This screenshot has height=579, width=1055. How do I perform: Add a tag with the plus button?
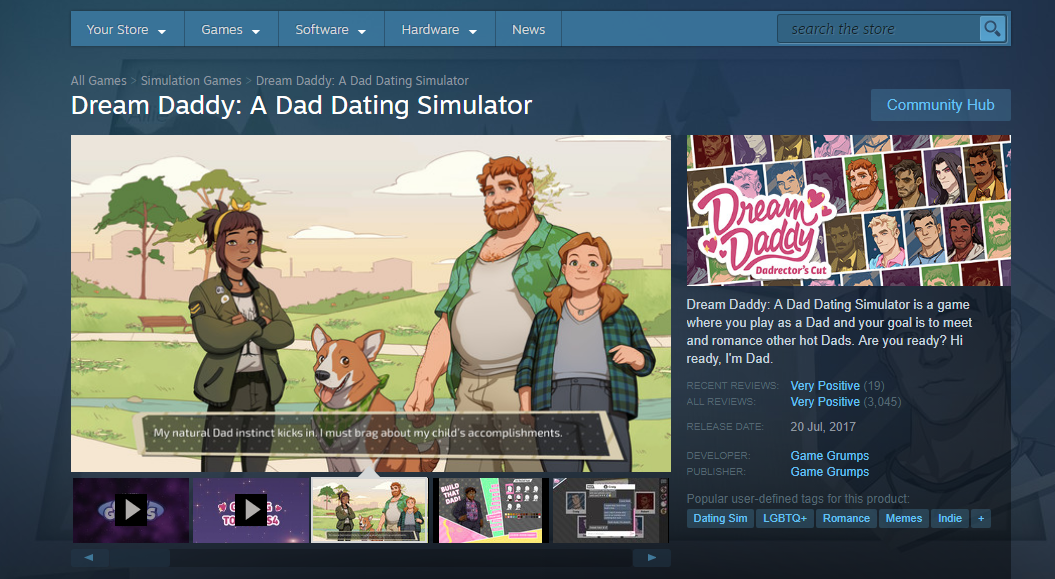point(981,518)
